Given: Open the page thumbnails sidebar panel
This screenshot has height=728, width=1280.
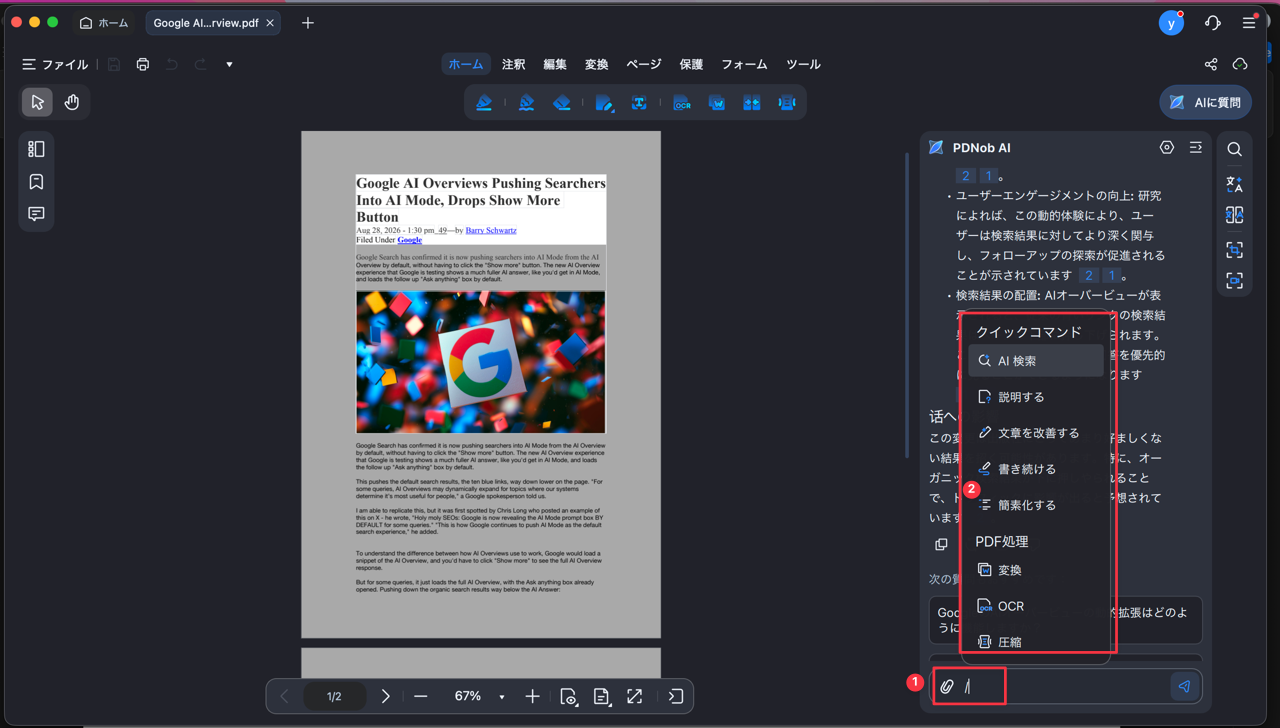Looking at the screenshot, I should click(36, 149).
